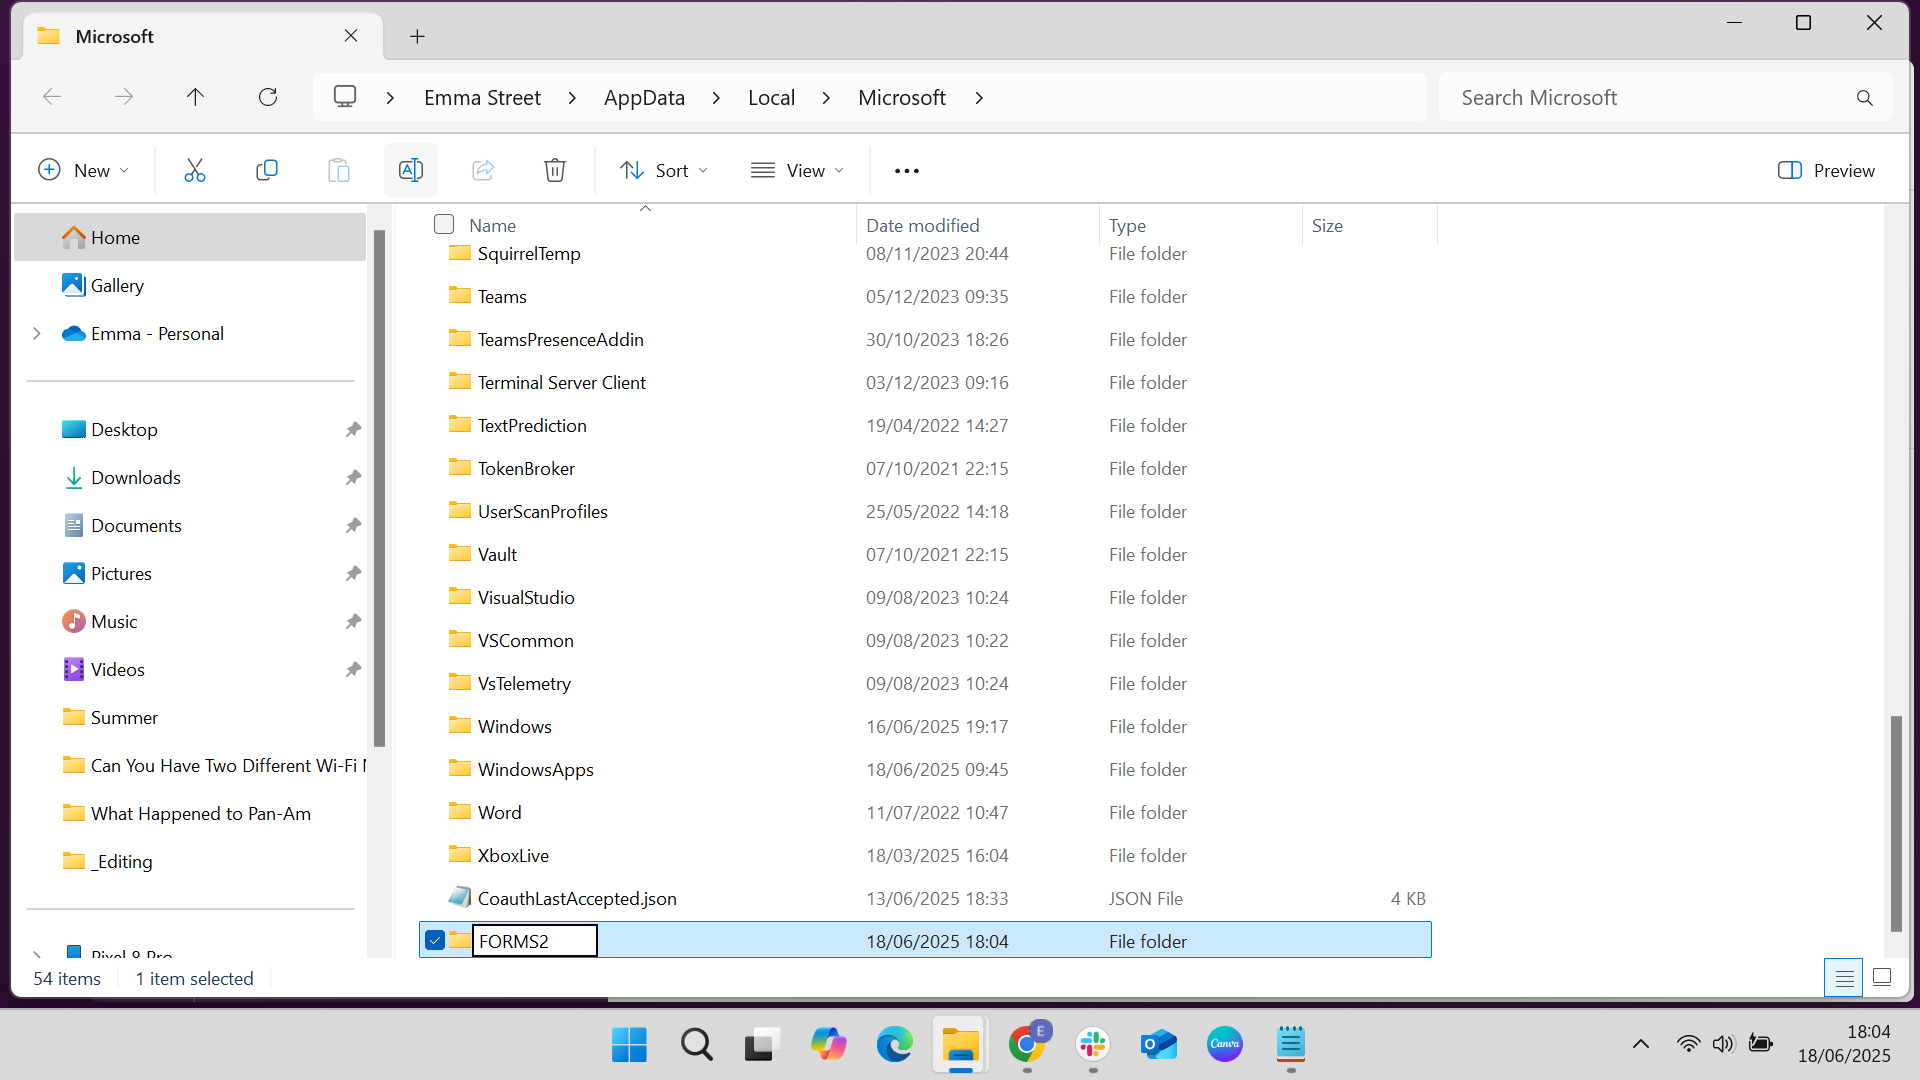Open the See more ellipsis menu

click(x=906, y=171)
